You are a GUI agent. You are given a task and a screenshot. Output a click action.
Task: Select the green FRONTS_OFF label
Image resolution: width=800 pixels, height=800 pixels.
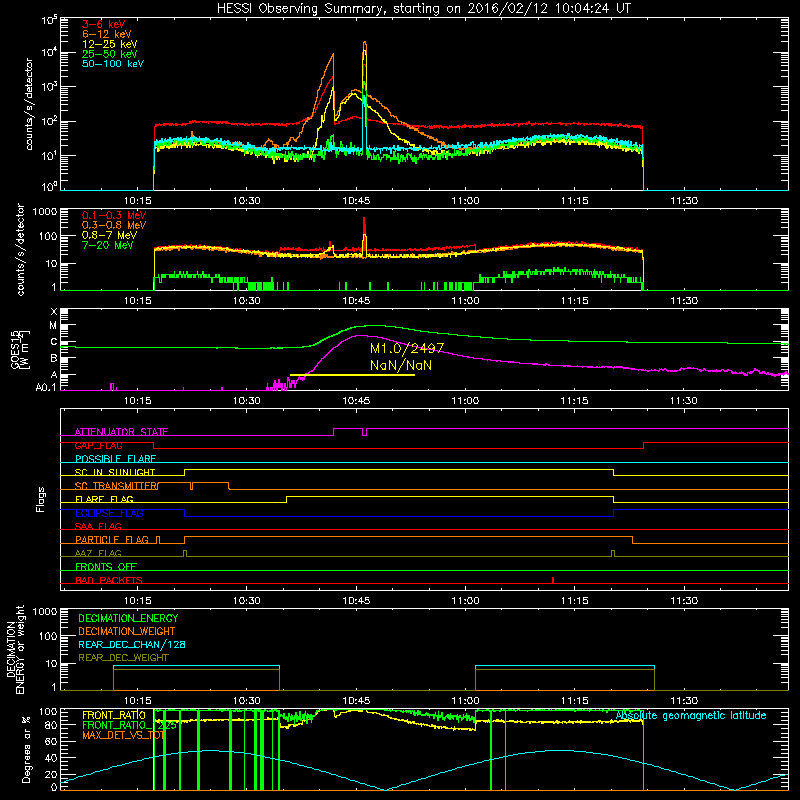(x=106, y=566)
